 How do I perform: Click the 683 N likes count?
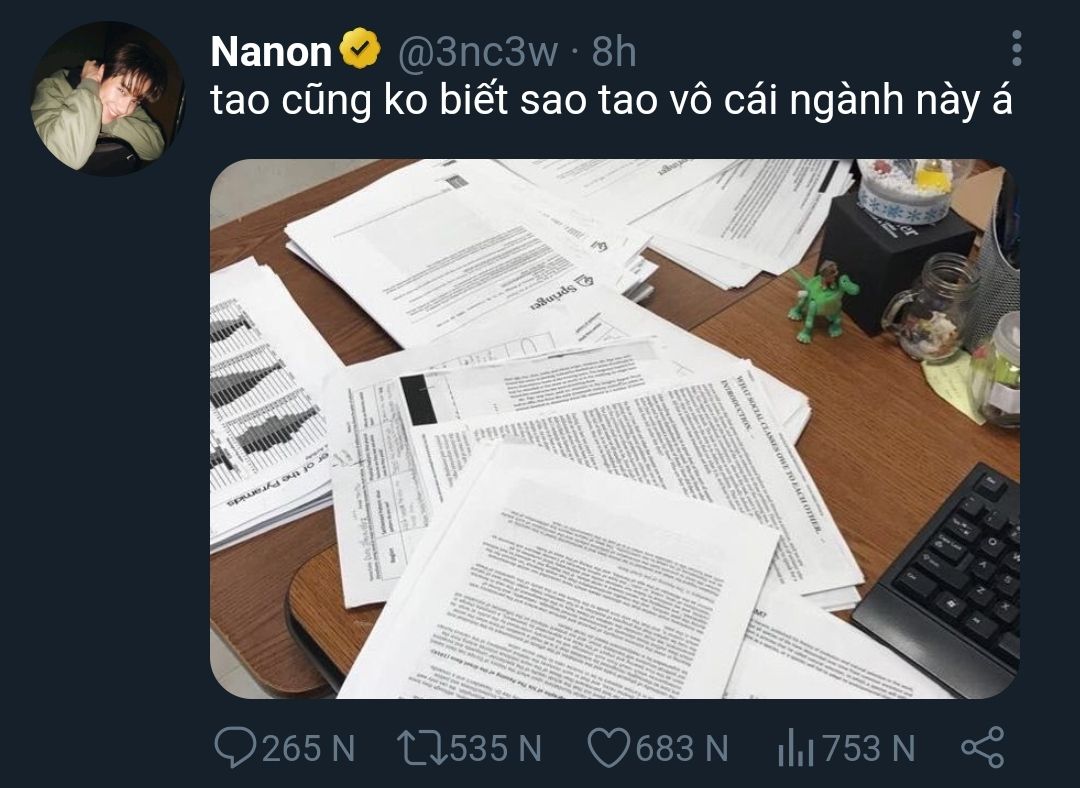point(682,749)
